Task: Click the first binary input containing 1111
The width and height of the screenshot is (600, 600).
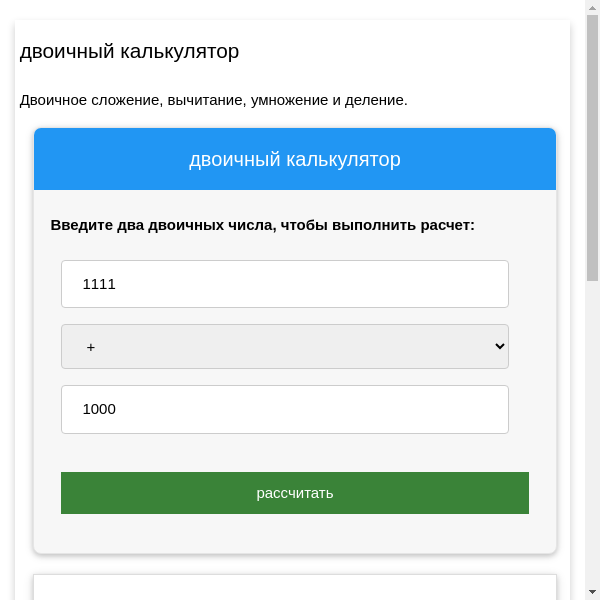Action: pyautogui.click(x=284, y=284)
